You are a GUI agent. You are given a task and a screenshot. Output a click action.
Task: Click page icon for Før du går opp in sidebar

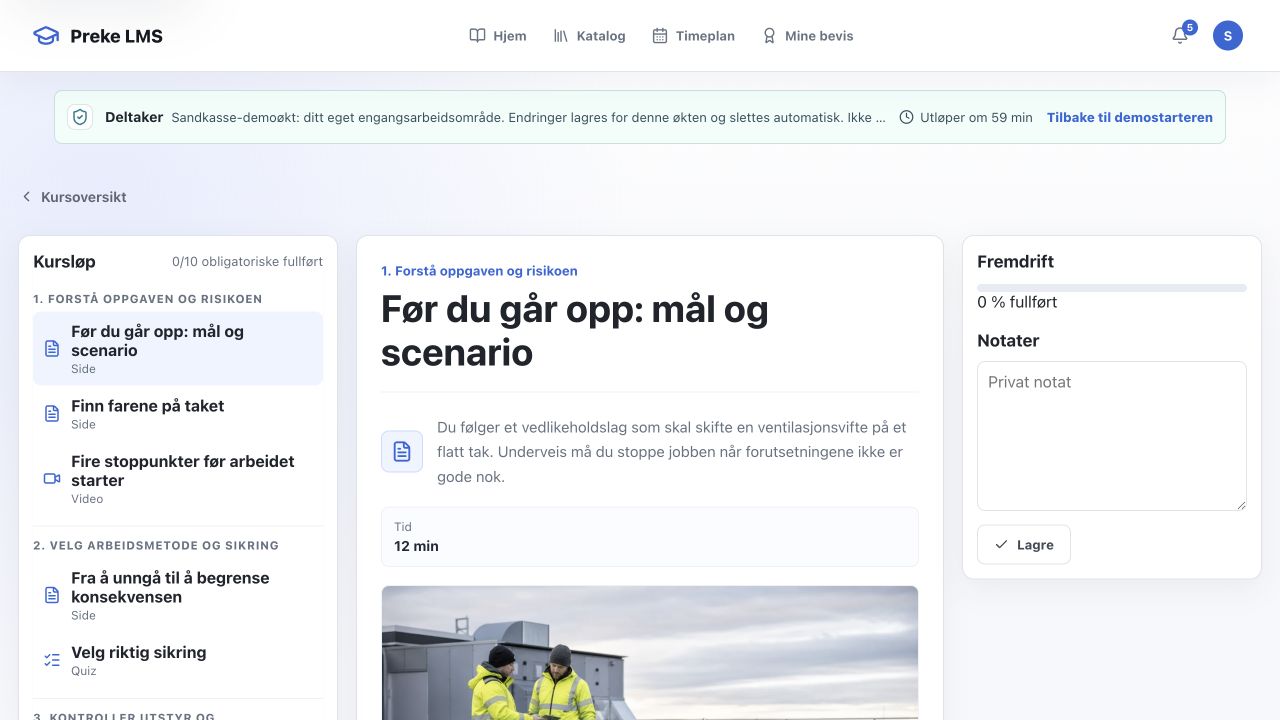(52, 348)
